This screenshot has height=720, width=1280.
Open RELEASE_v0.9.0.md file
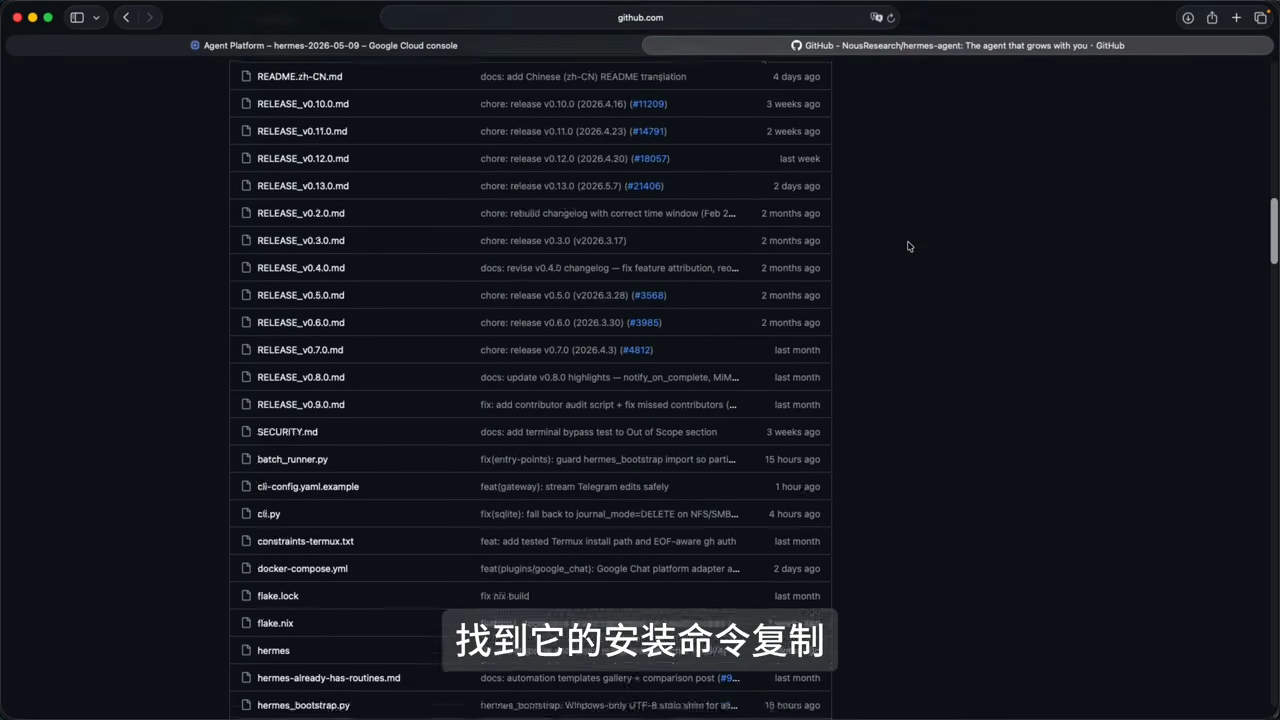click(301, 405)
